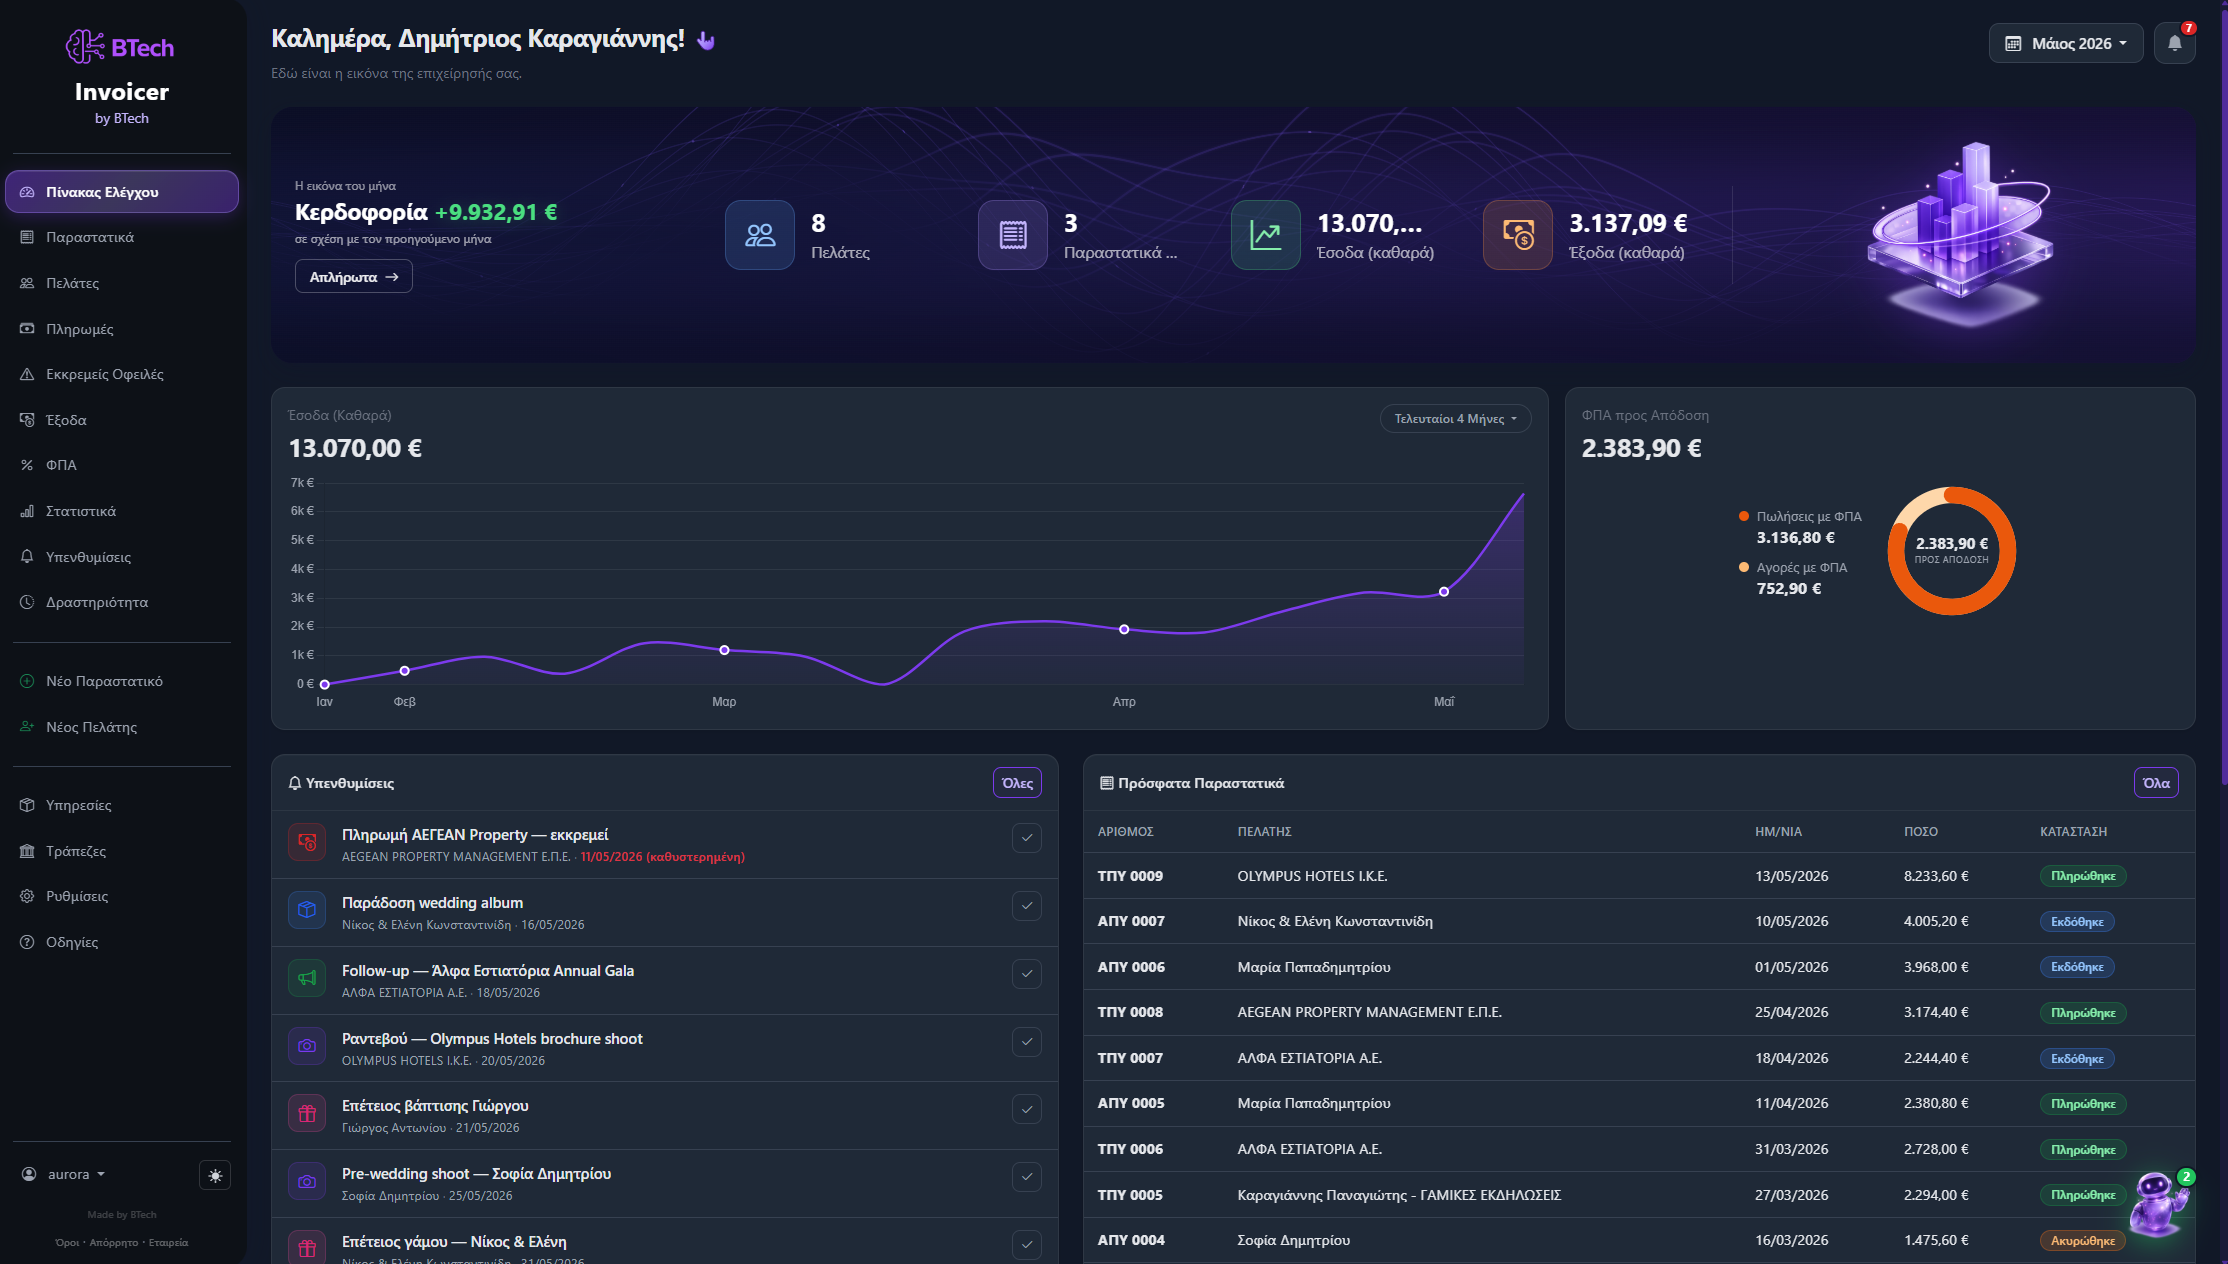Click the Γιώργος baptism anniversary gift icon
Screen dimensions: 2228x1264
point(307,1113)
